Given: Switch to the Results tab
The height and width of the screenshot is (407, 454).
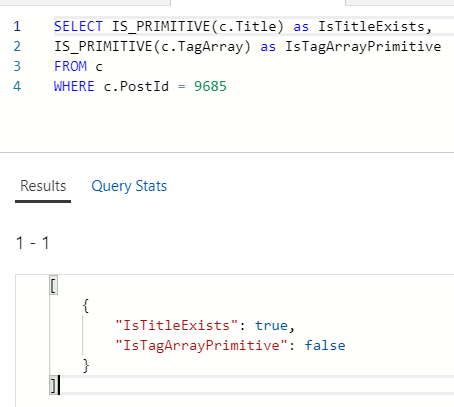Looking at the screenshot, I should [x=43, y=186].
